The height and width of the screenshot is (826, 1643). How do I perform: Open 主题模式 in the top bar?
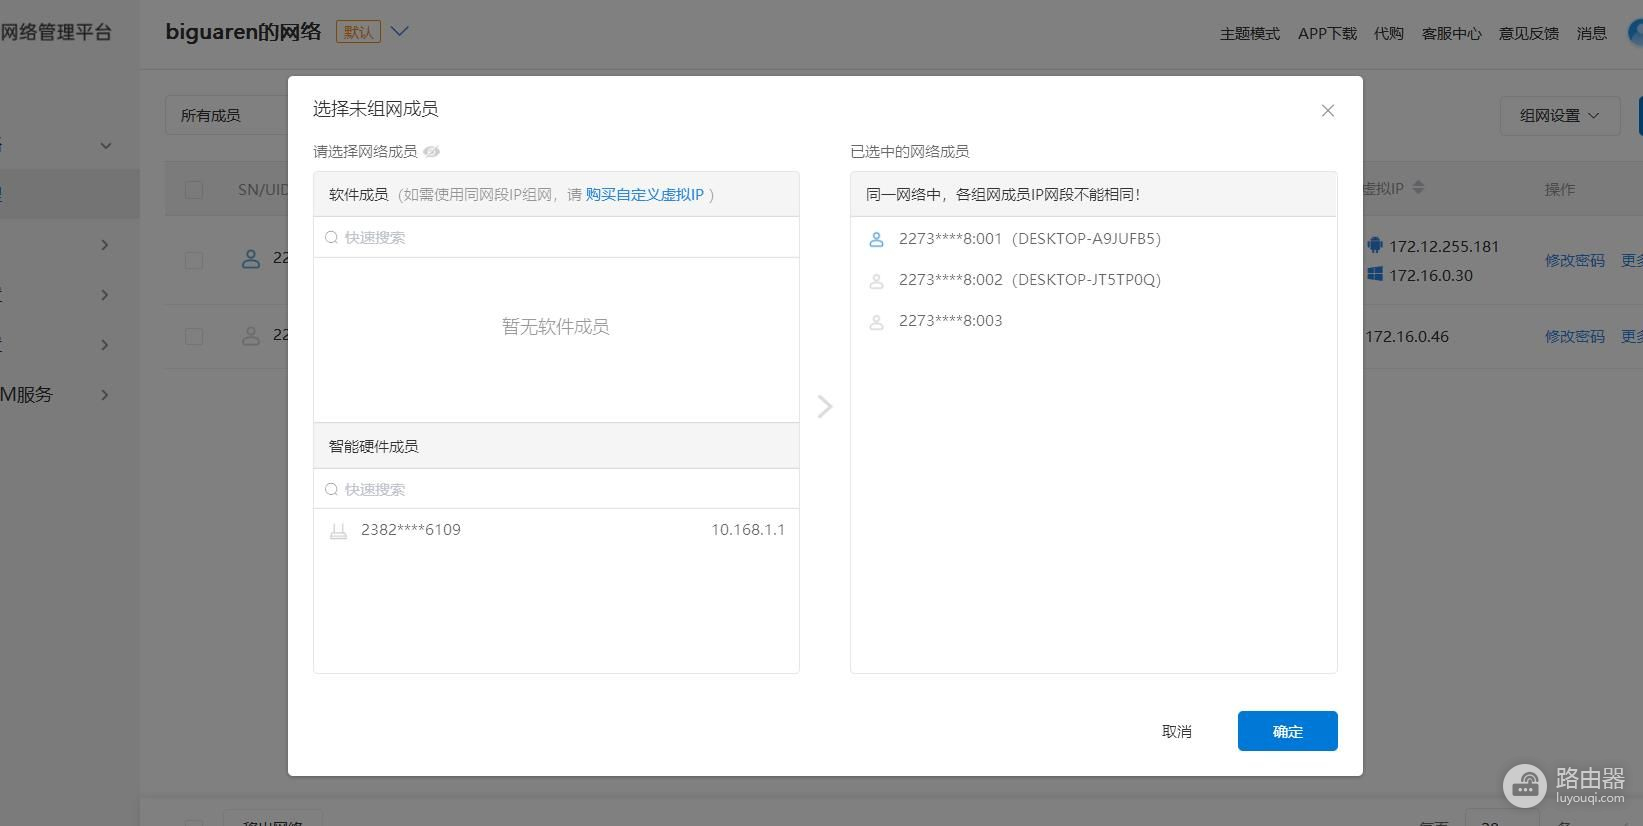(x=1249, y=34)
